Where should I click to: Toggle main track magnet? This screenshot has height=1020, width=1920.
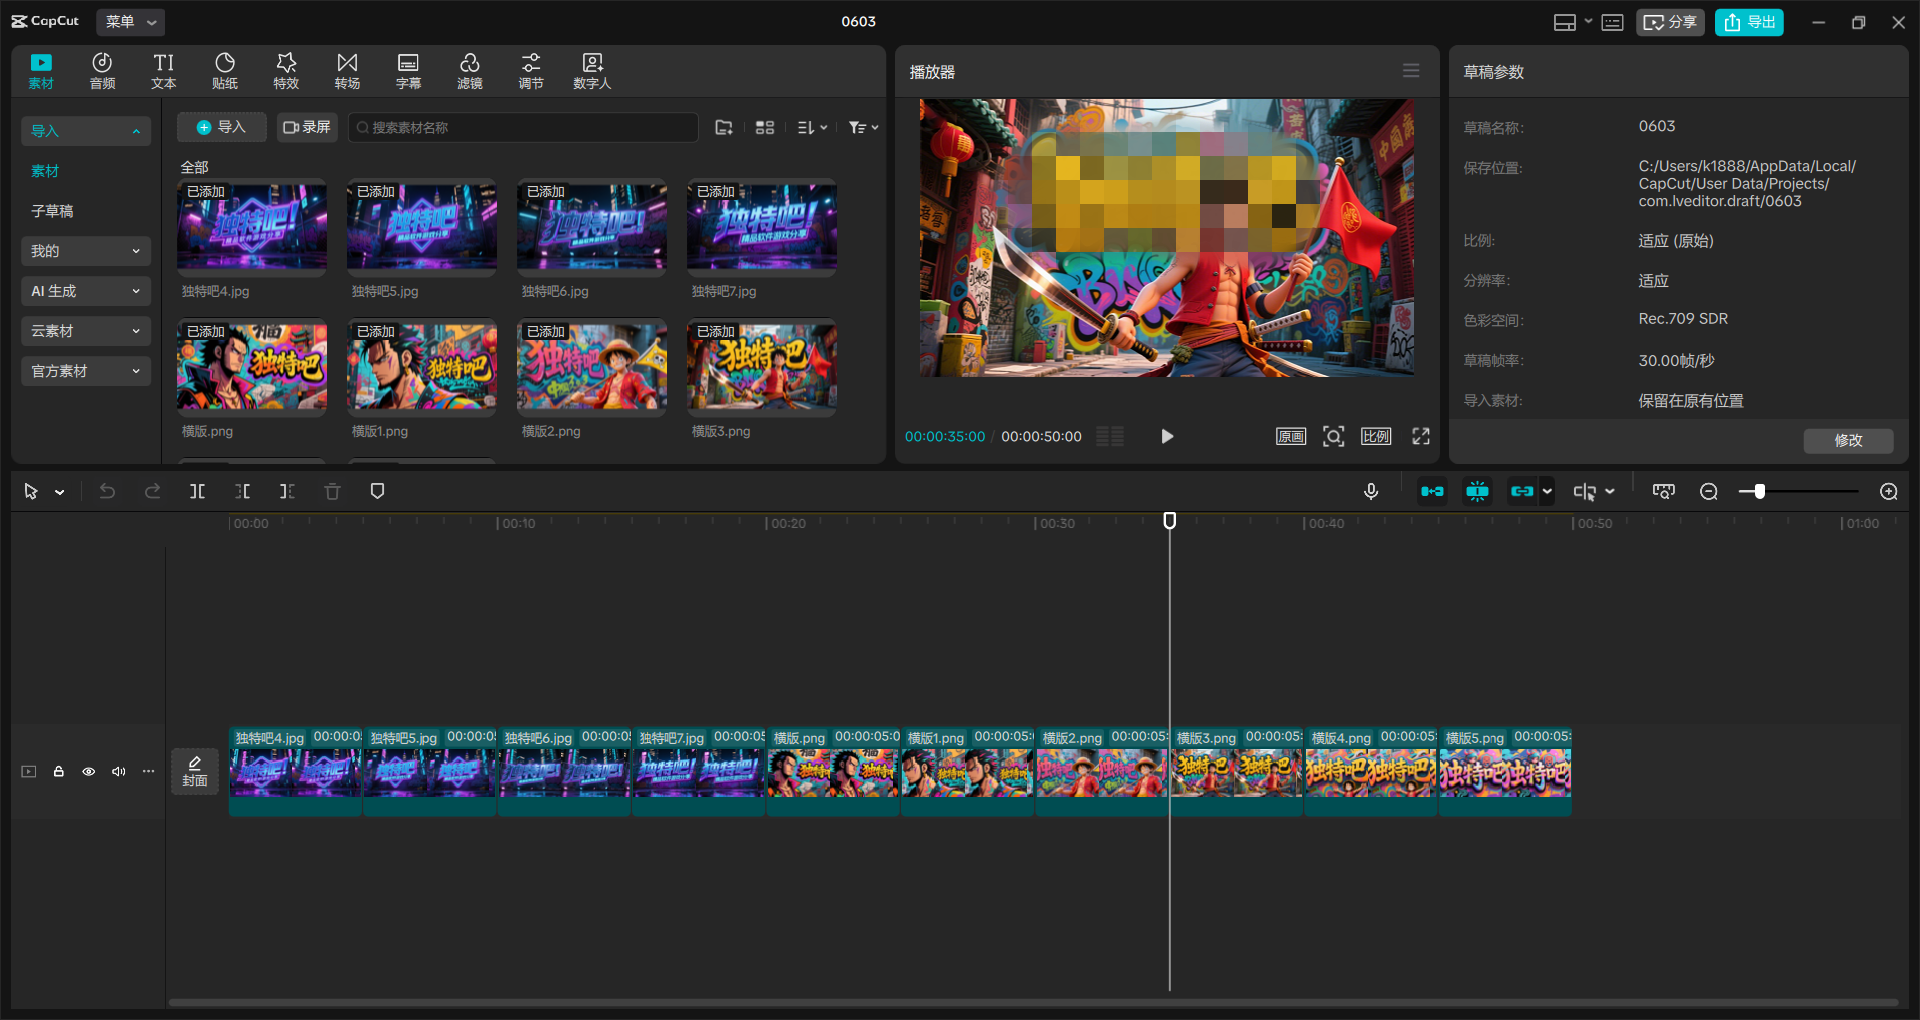point(1432,491)
